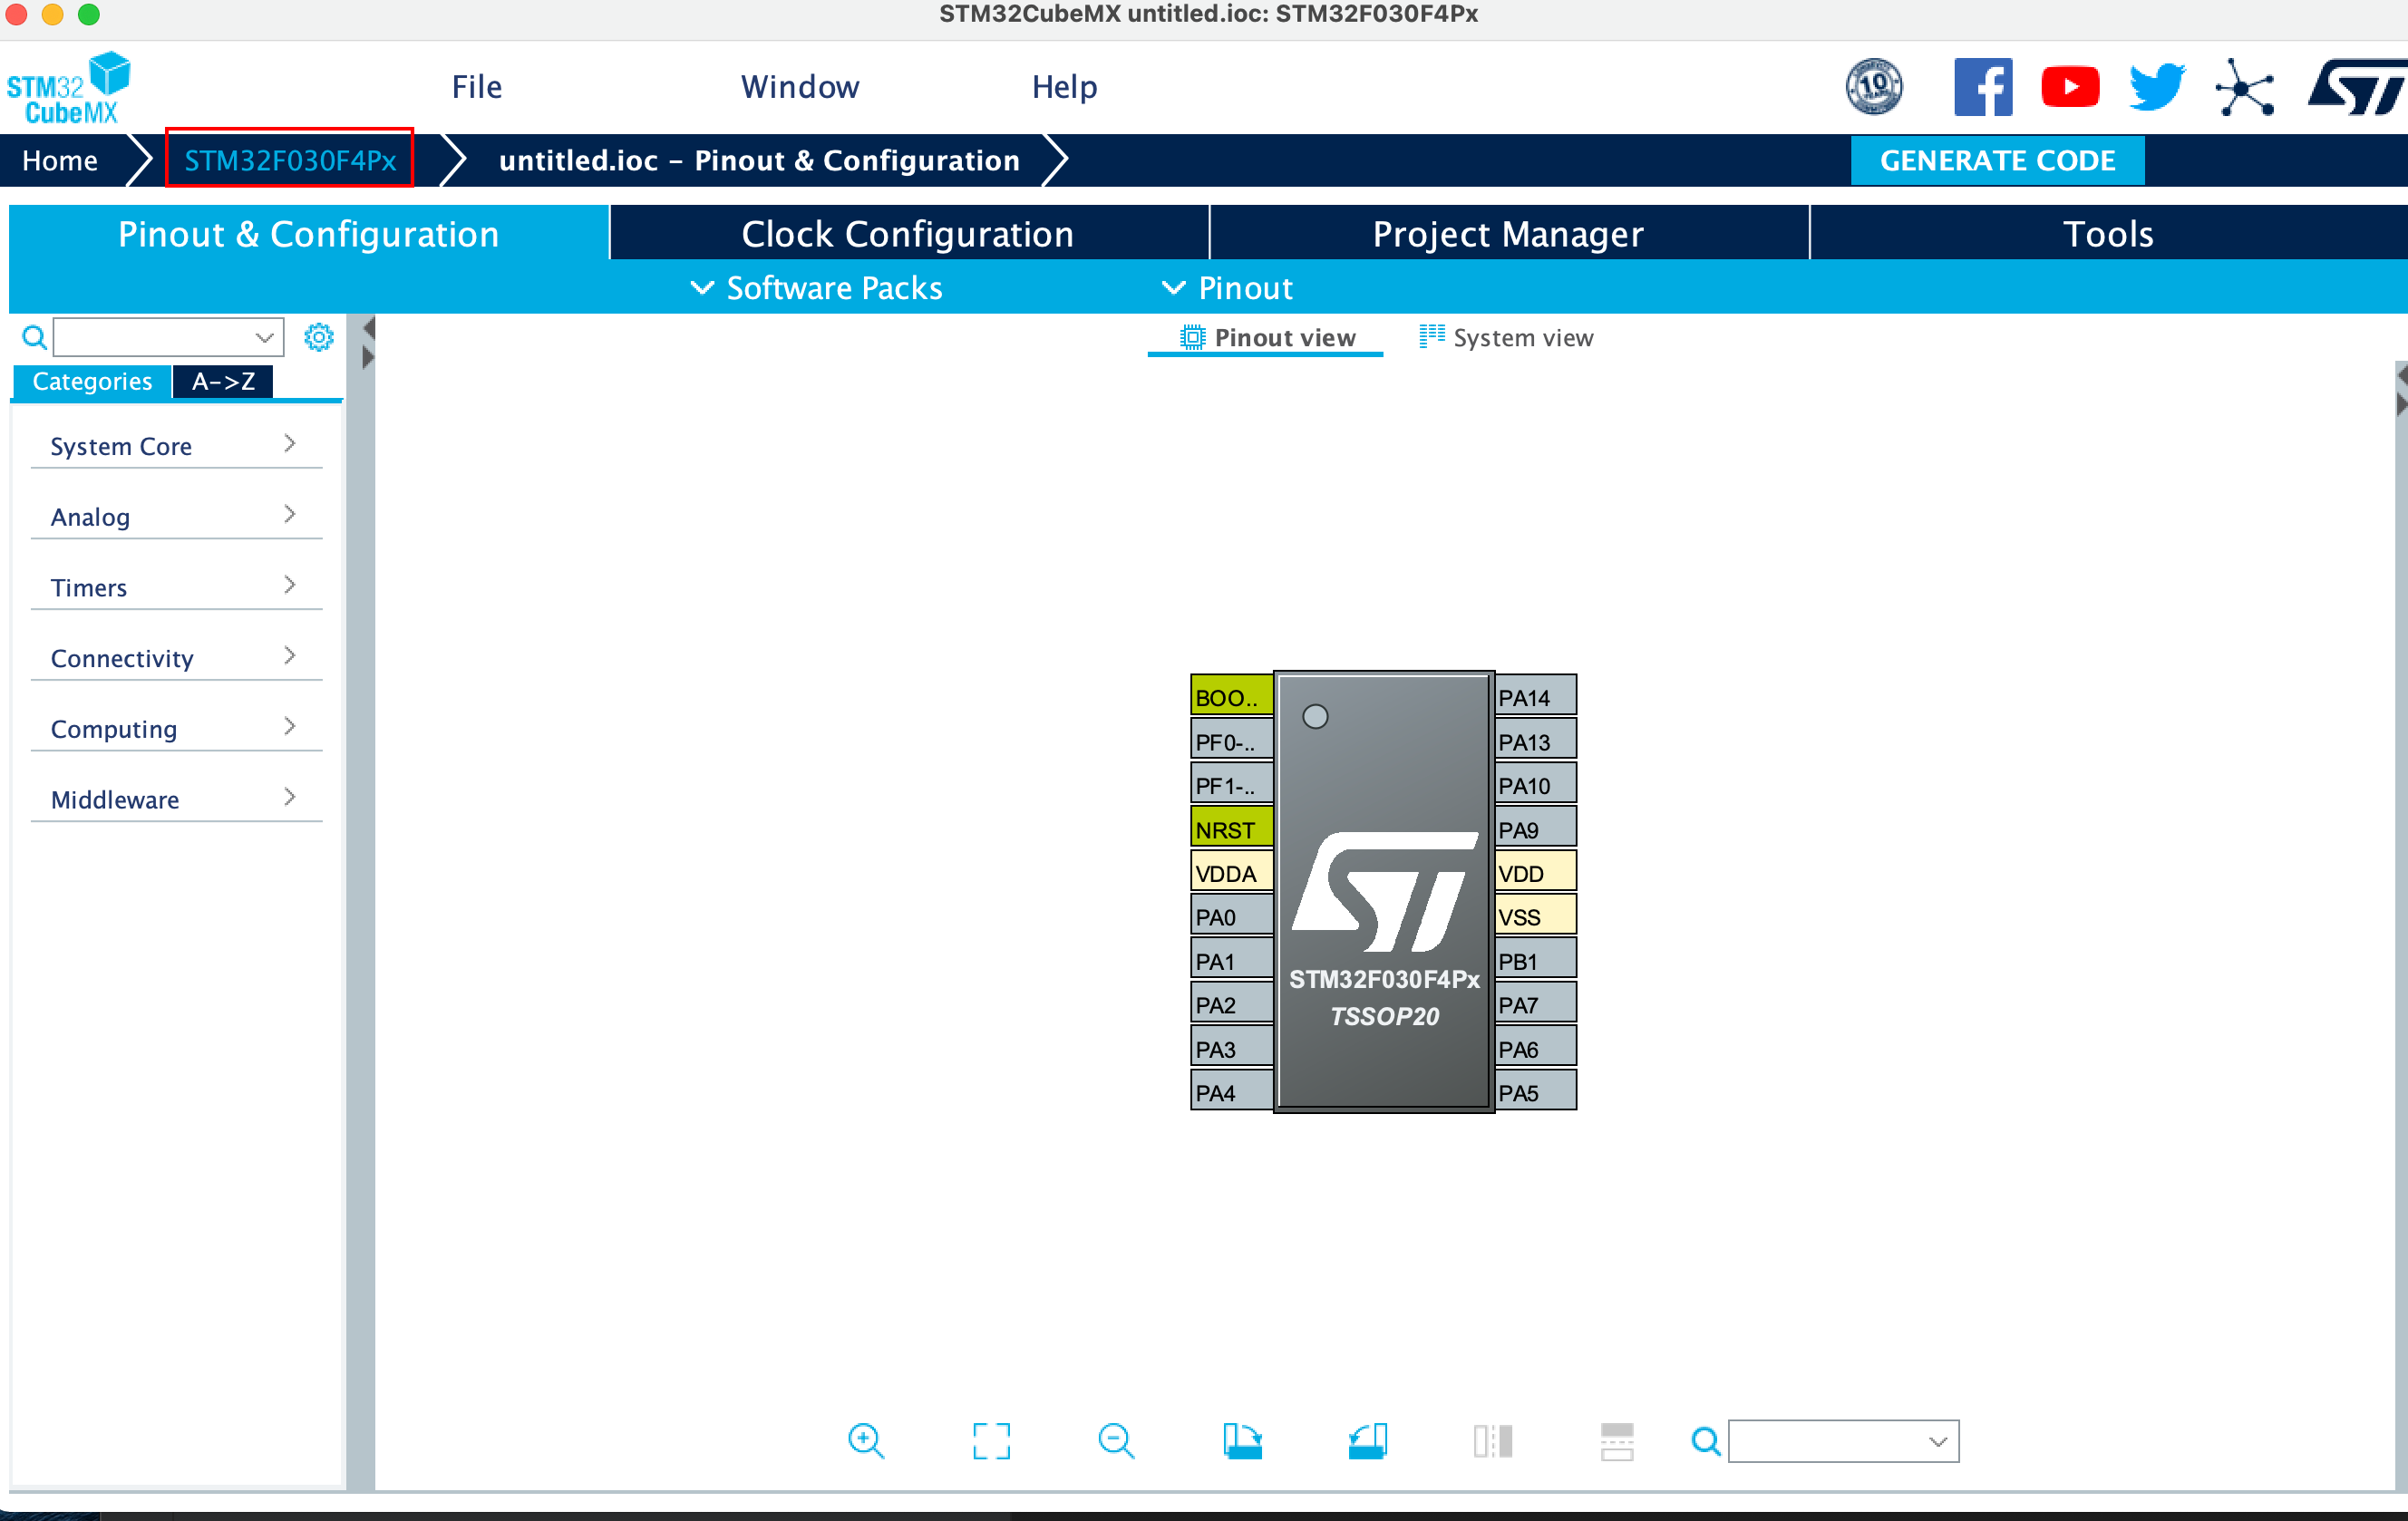The height and width of the screenshot is (1521, 2408).
Task: Open the ST YouTube channel icon
Action: coord(2069,87)
